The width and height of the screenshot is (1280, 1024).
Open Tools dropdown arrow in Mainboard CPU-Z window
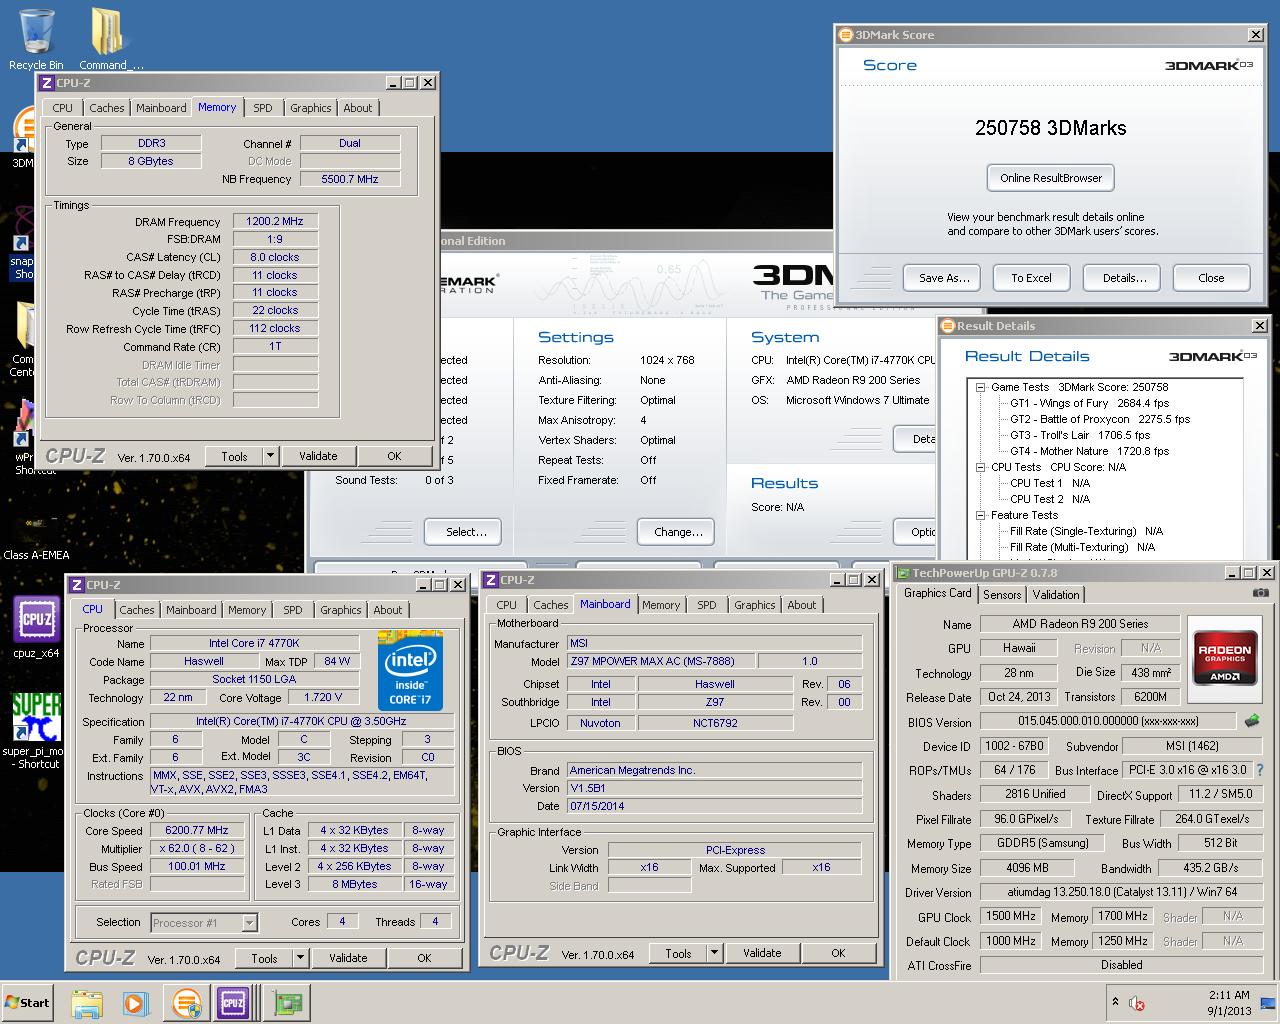click(714, 953)
